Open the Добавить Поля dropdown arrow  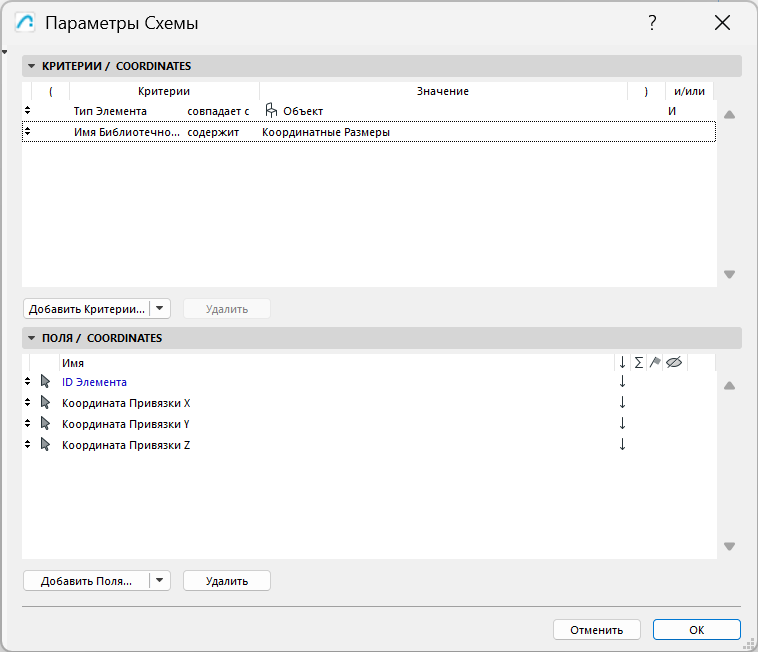click(161, 581)
